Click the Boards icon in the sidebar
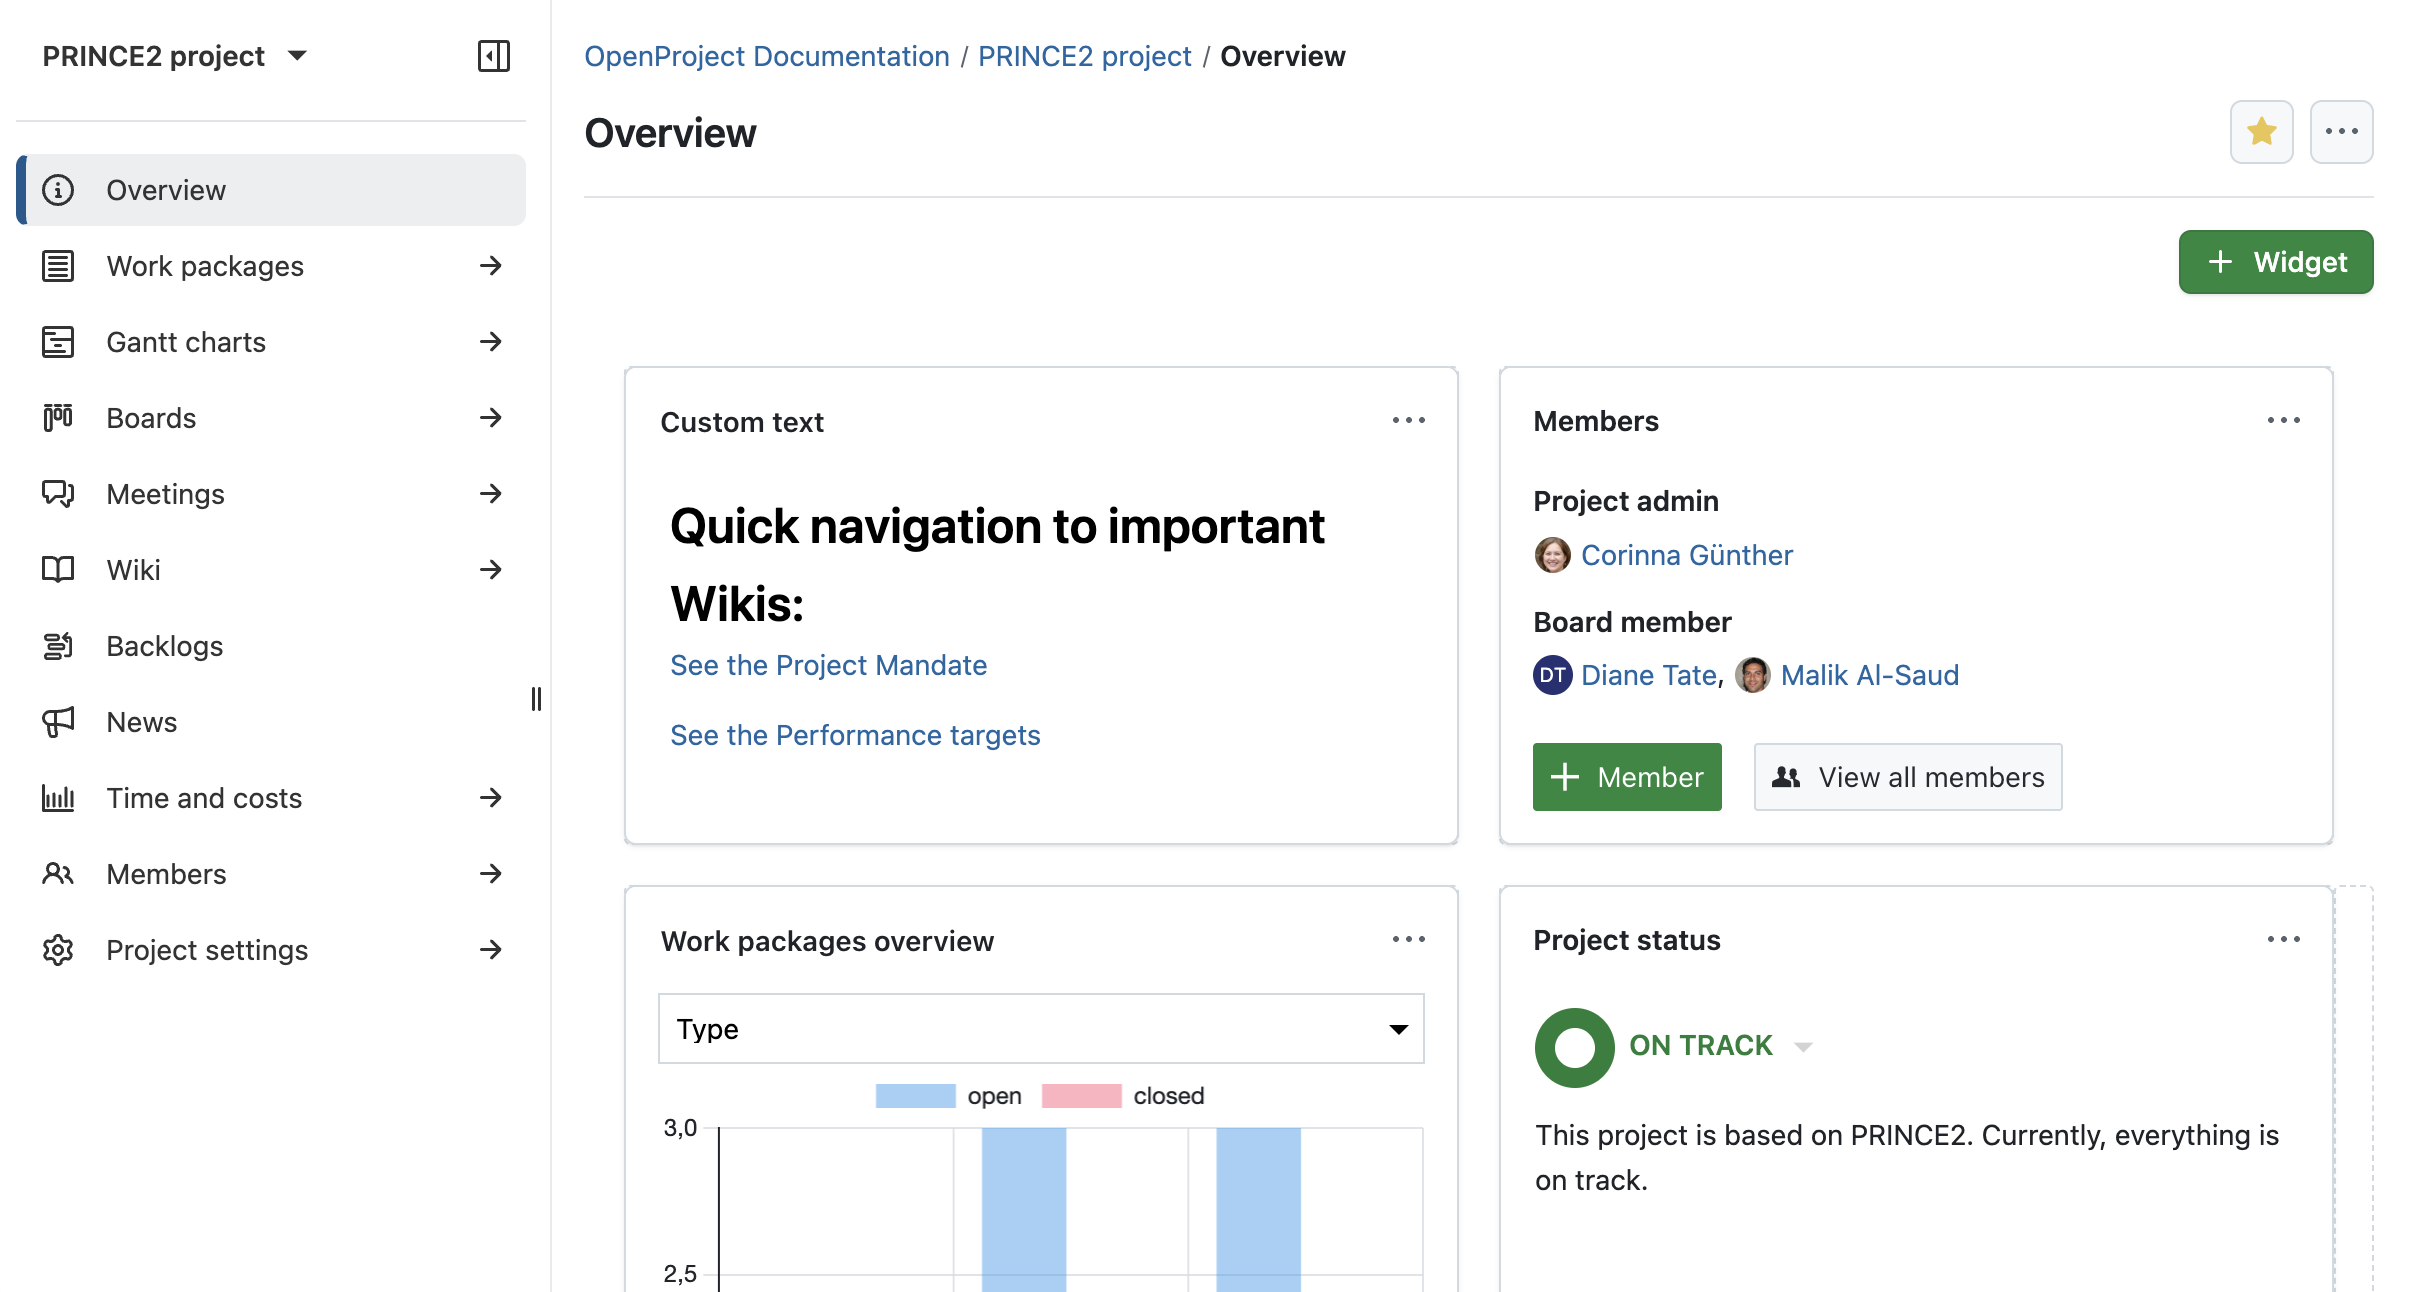2414x1292 pixels. 57,417
